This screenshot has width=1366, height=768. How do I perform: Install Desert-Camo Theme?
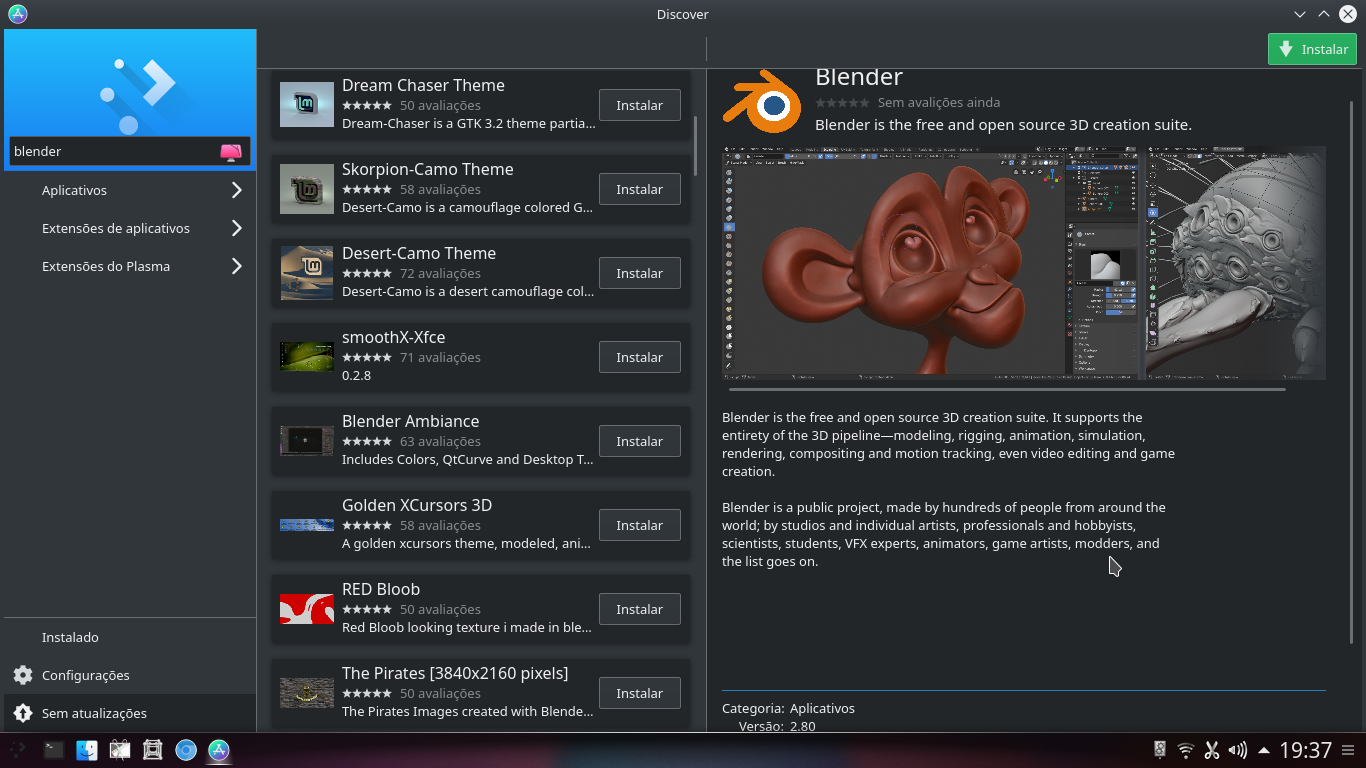pyautogui.click(x=640, y=273)
